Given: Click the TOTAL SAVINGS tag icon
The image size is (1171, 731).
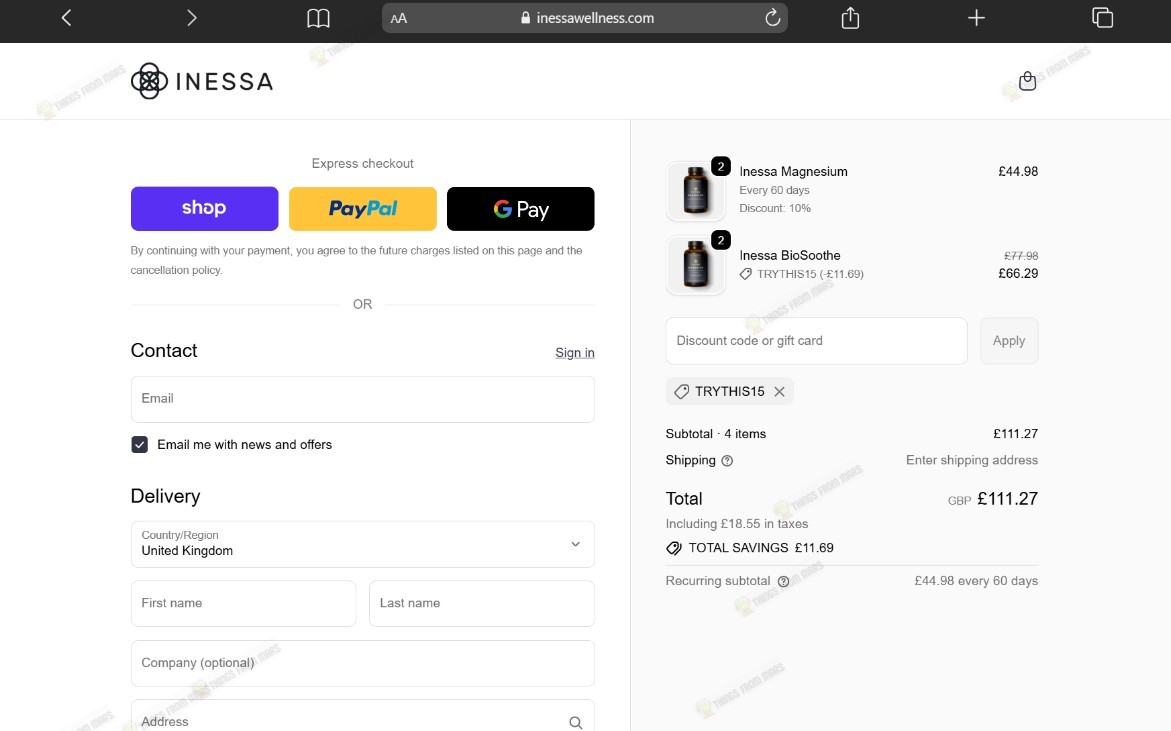Looking at the screenshot, I should coord(674,548).
